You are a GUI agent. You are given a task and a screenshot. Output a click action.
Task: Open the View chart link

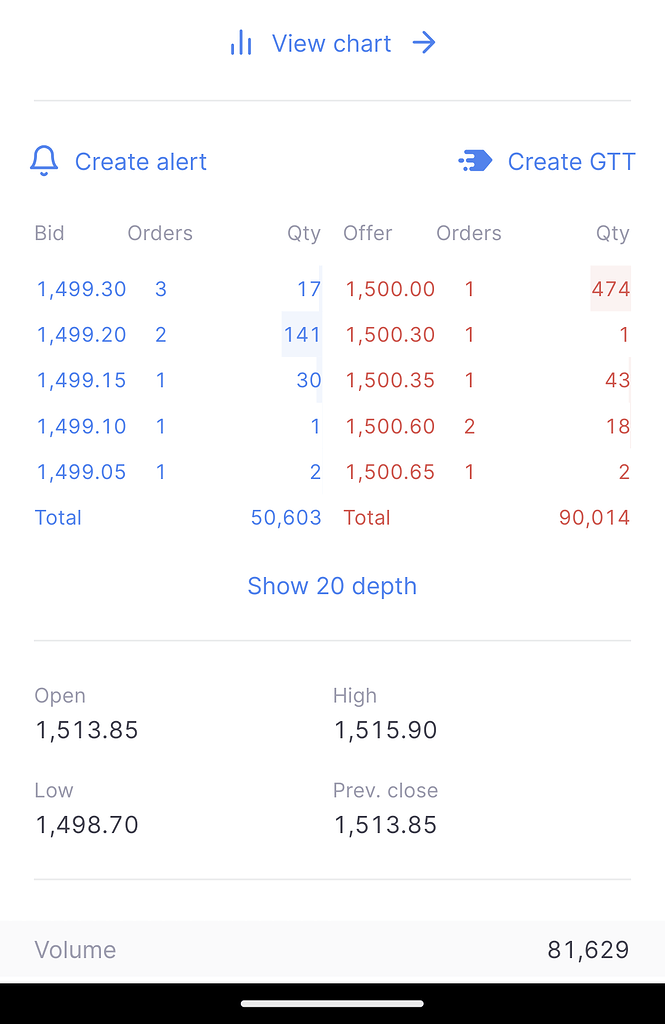tap(331, 43)
